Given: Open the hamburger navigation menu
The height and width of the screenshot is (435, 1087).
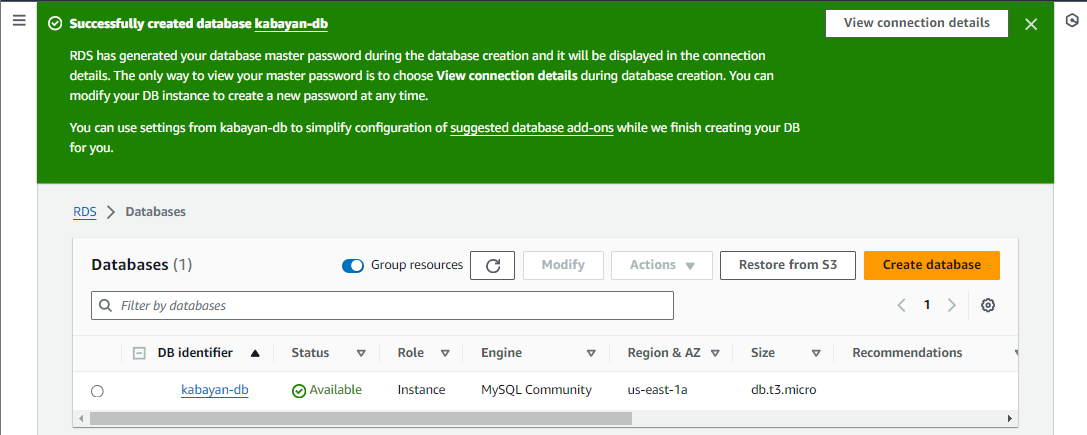Looking at the screenshot, I should click(18, 22).
